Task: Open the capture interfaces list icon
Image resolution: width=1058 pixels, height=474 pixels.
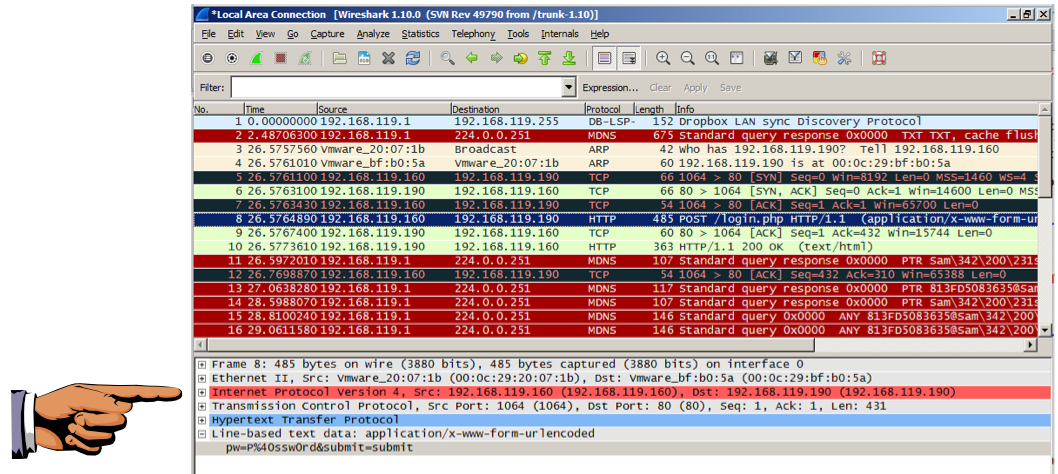Action: (208, 59)
